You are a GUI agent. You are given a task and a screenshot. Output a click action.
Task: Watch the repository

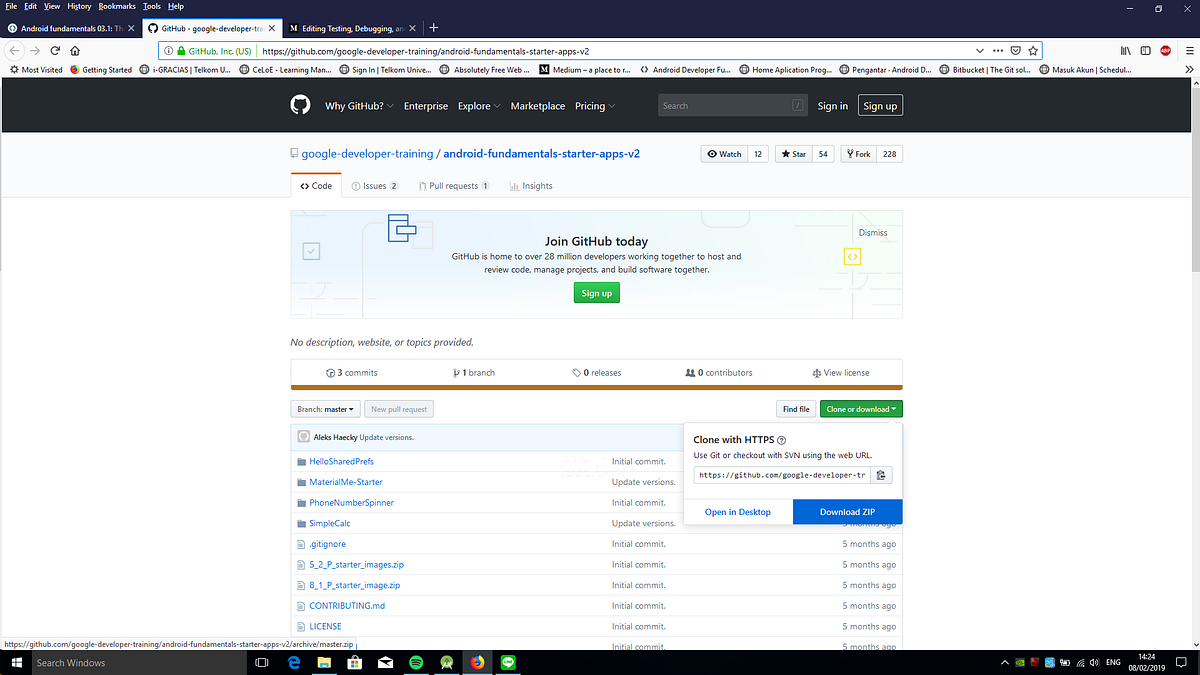tap(724, 154)
